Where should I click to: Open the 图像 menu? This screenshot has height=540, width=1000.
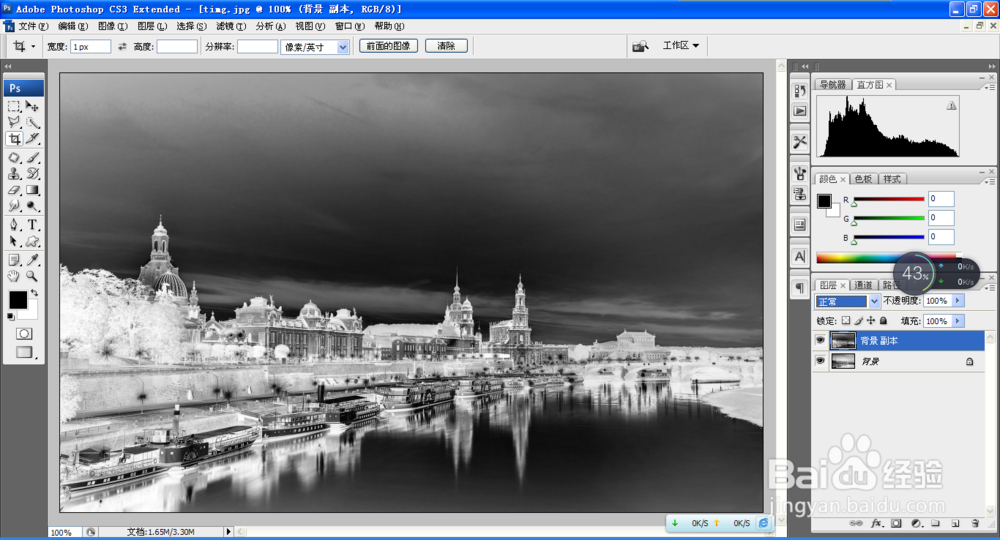112,26
